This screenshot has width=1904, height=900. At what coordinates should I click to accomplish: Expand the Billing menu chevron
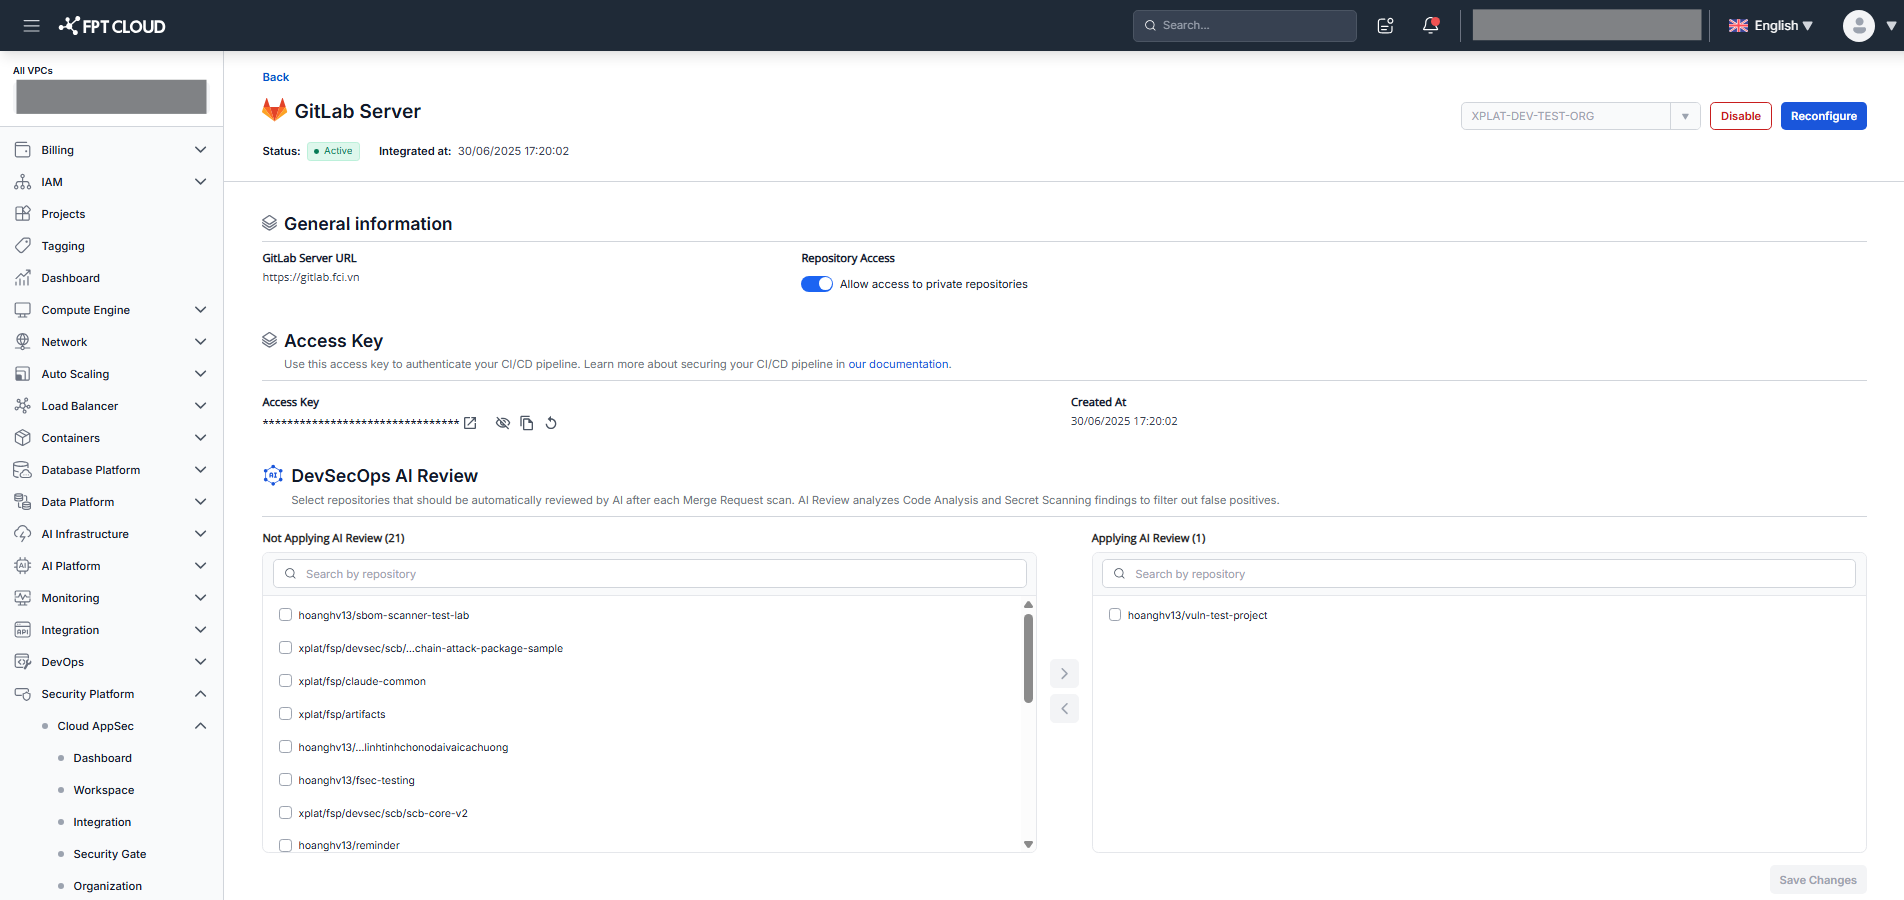pyautogui.click(x=200, y=150)
